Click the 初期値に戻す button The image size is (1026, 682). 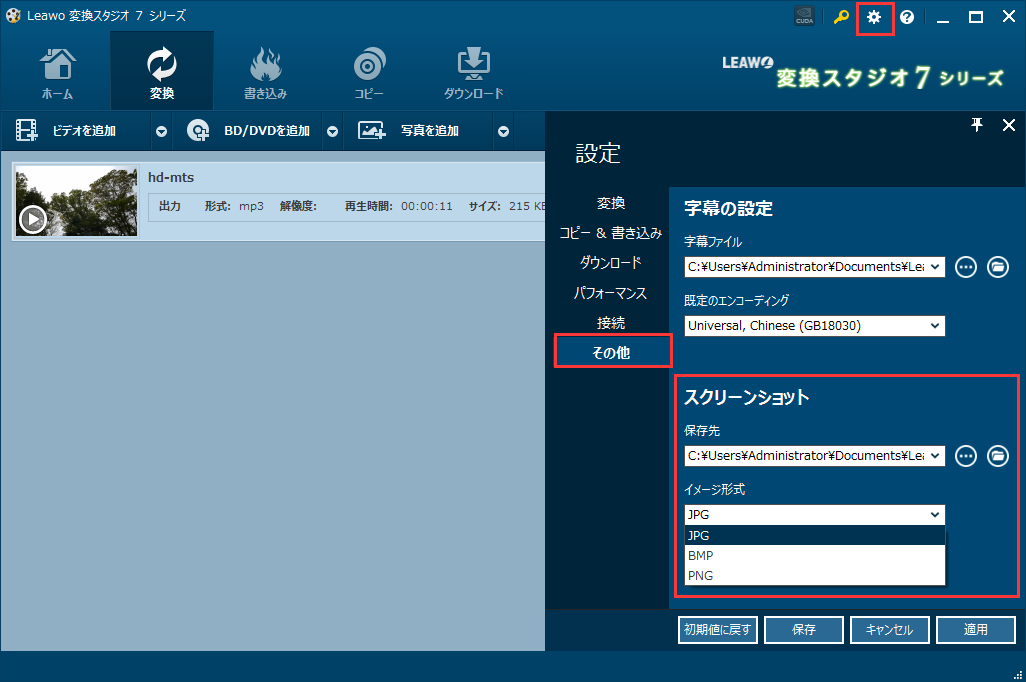[718, 630]
